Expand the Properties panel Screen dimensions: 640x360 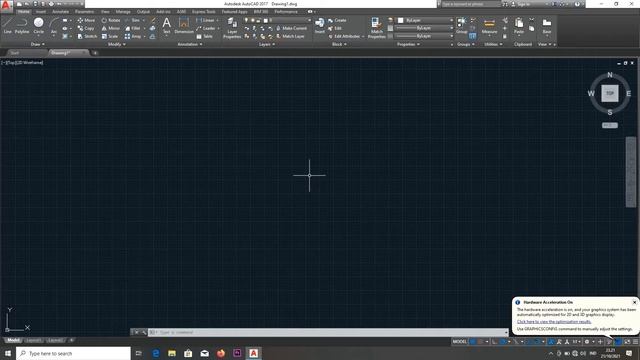[408, 44]
